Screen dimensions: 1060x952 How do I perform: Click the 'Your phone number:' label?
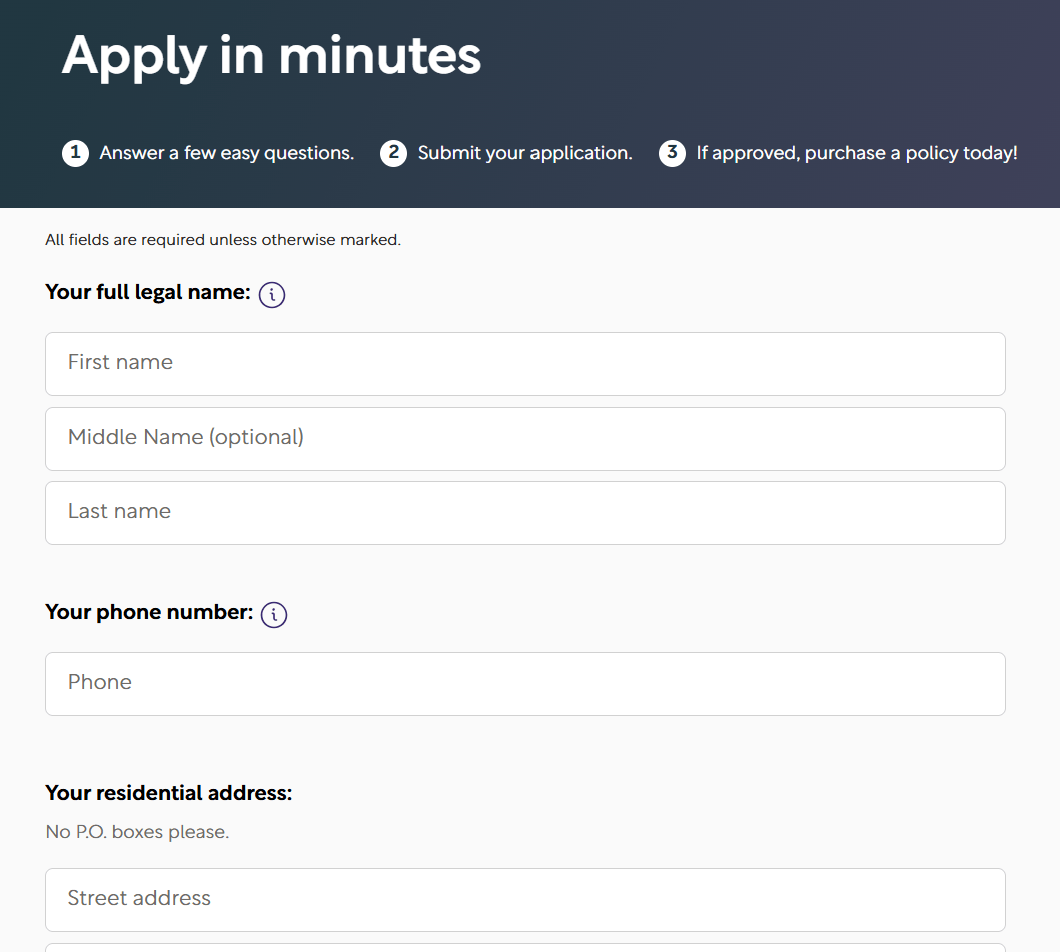click(x=149, y=612)
